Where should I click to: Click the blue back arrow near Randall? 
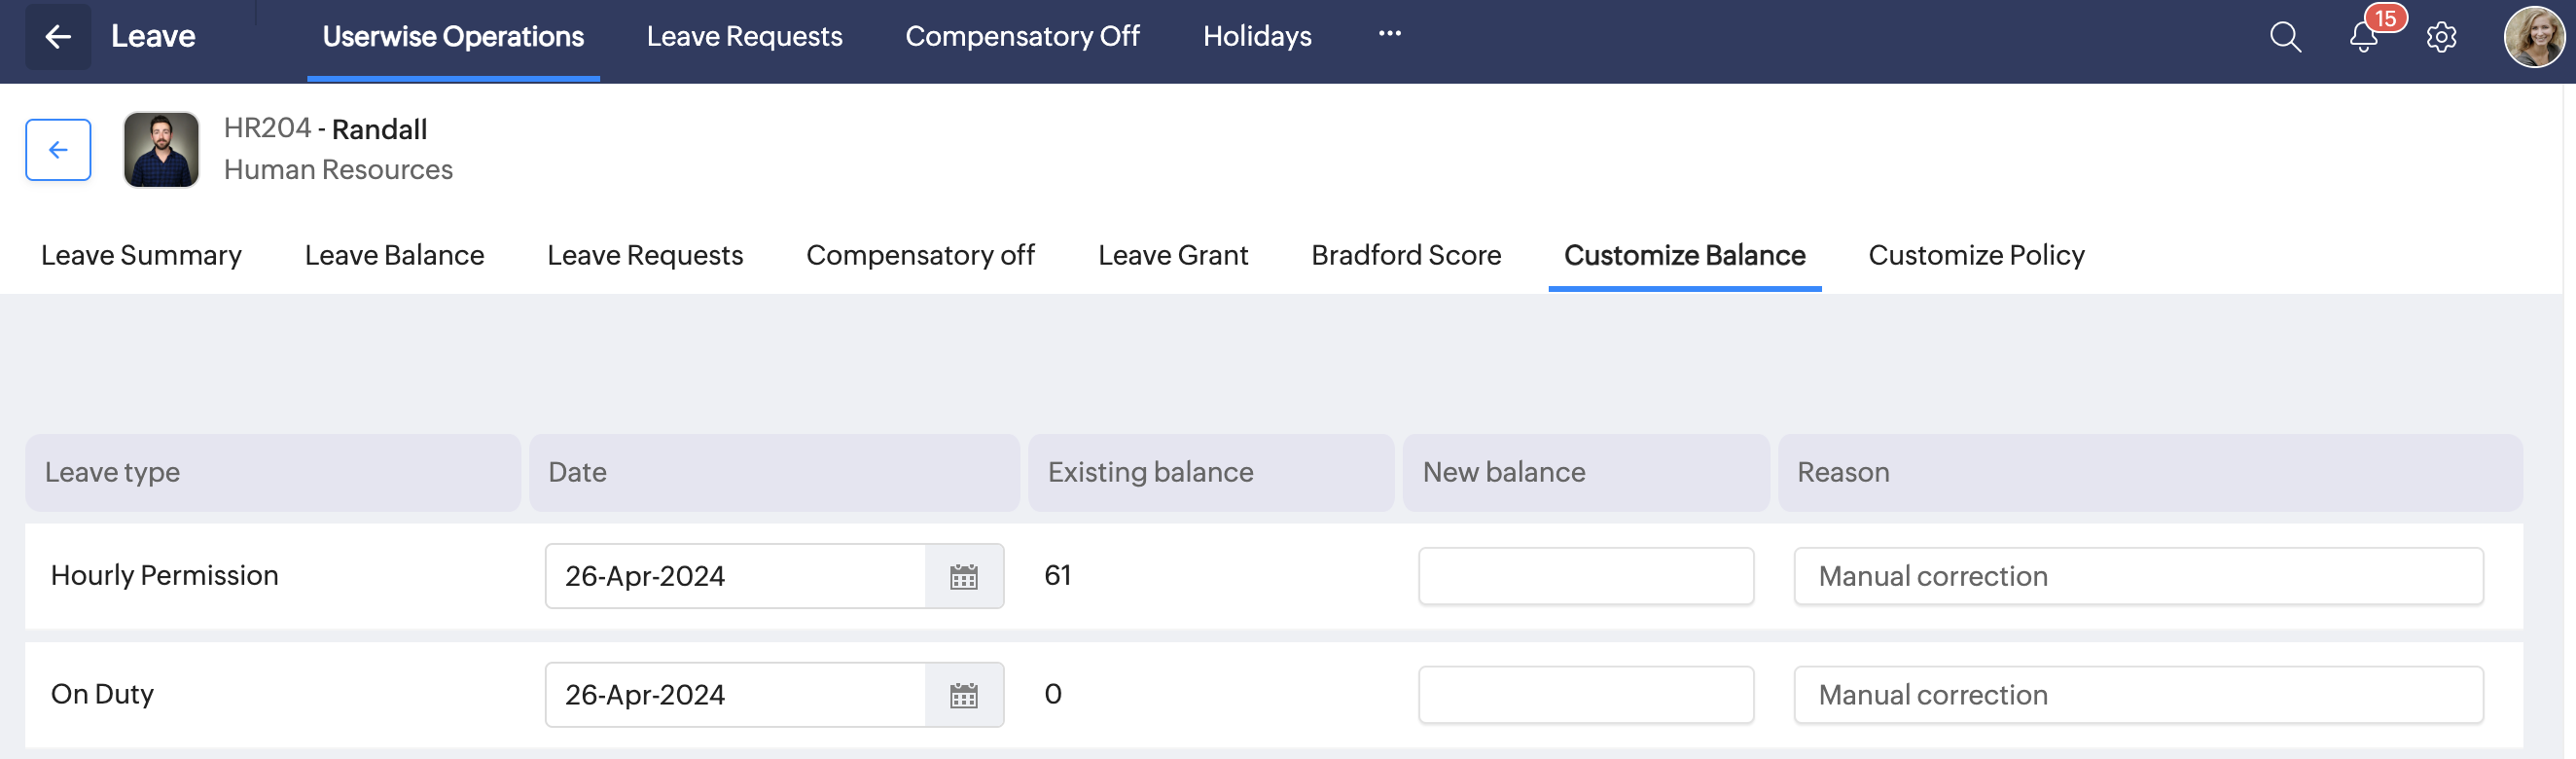click(58, 150)
